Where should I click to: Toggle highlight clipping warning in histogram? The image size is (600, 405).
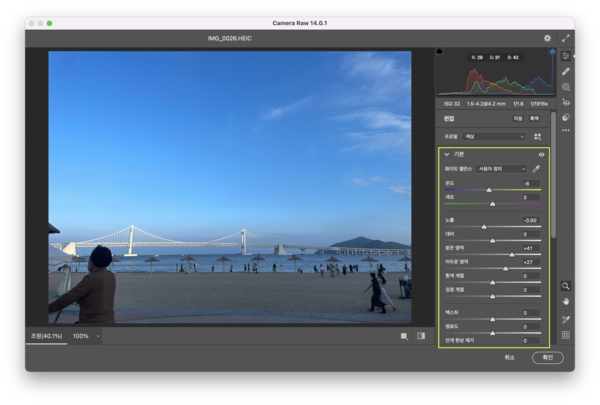pos(552,51)
